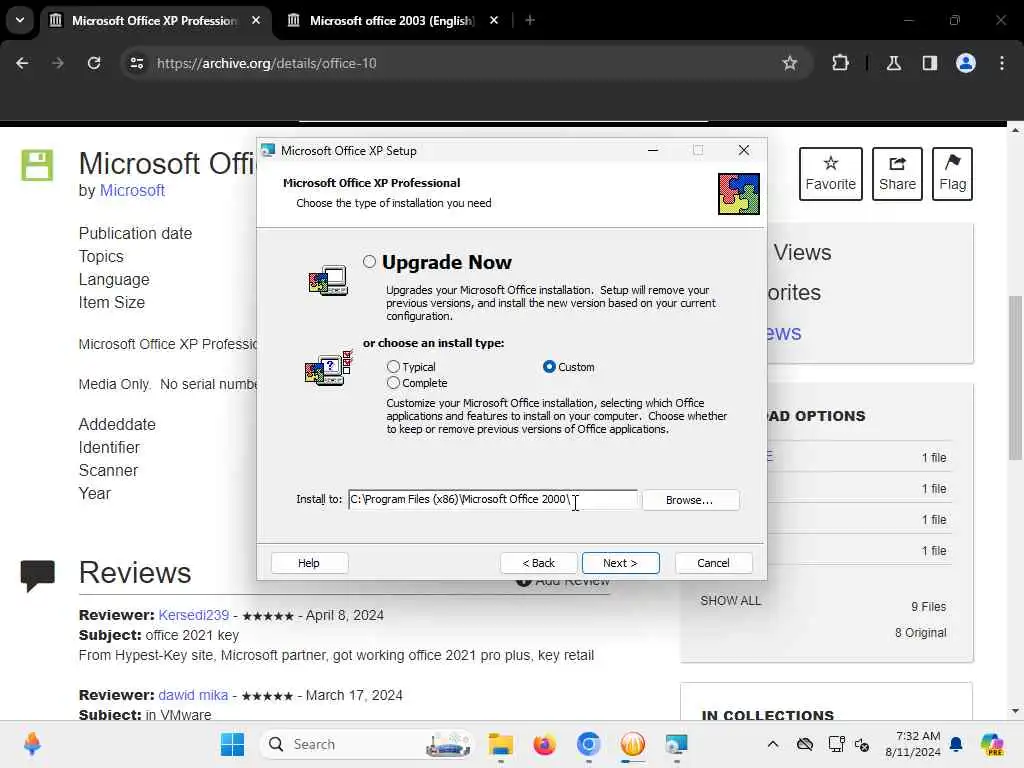Click the Help button in Setup

(309, 563)
